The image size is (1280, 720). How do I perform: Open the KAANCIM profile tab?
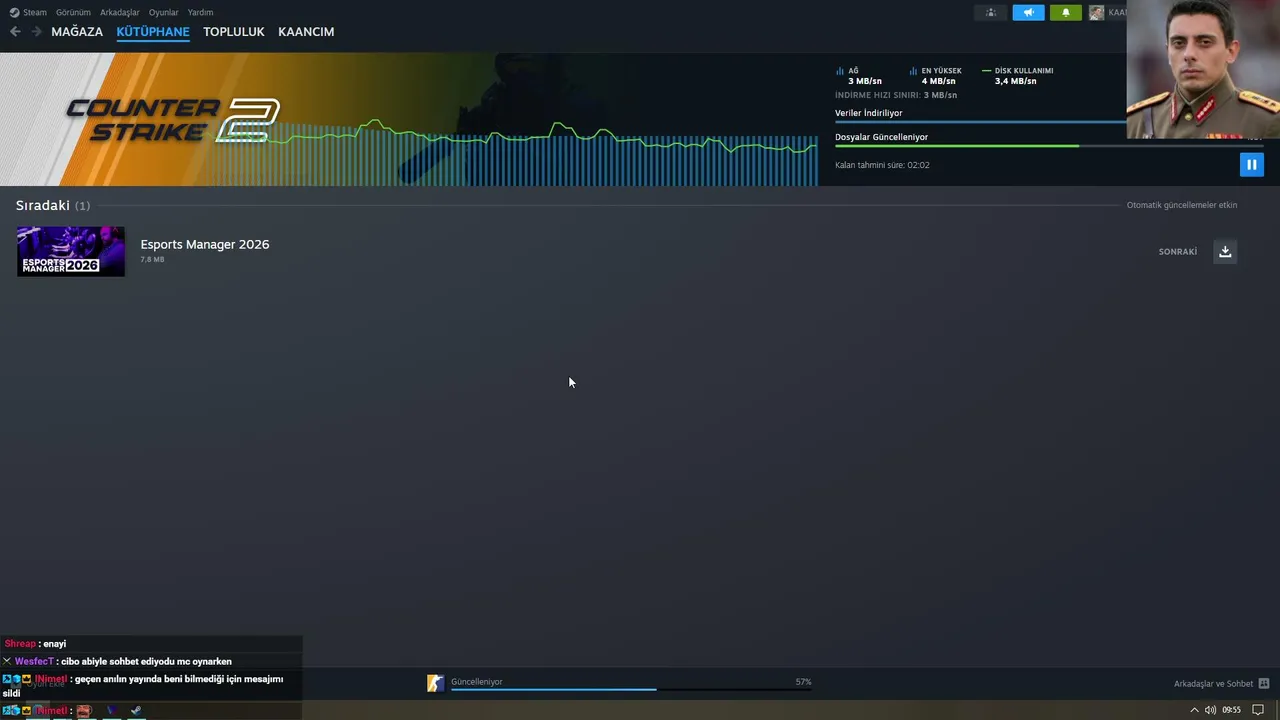[x=306, y=32]
